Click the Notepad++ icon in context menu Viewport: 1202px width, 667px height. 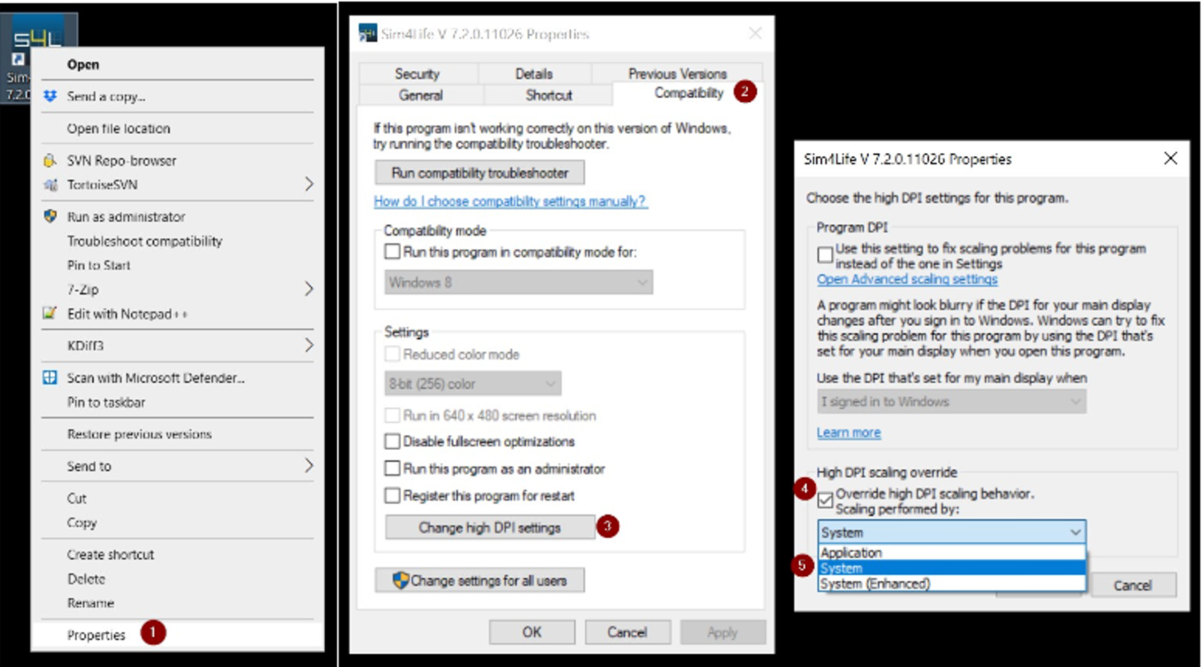pos(50,314)
